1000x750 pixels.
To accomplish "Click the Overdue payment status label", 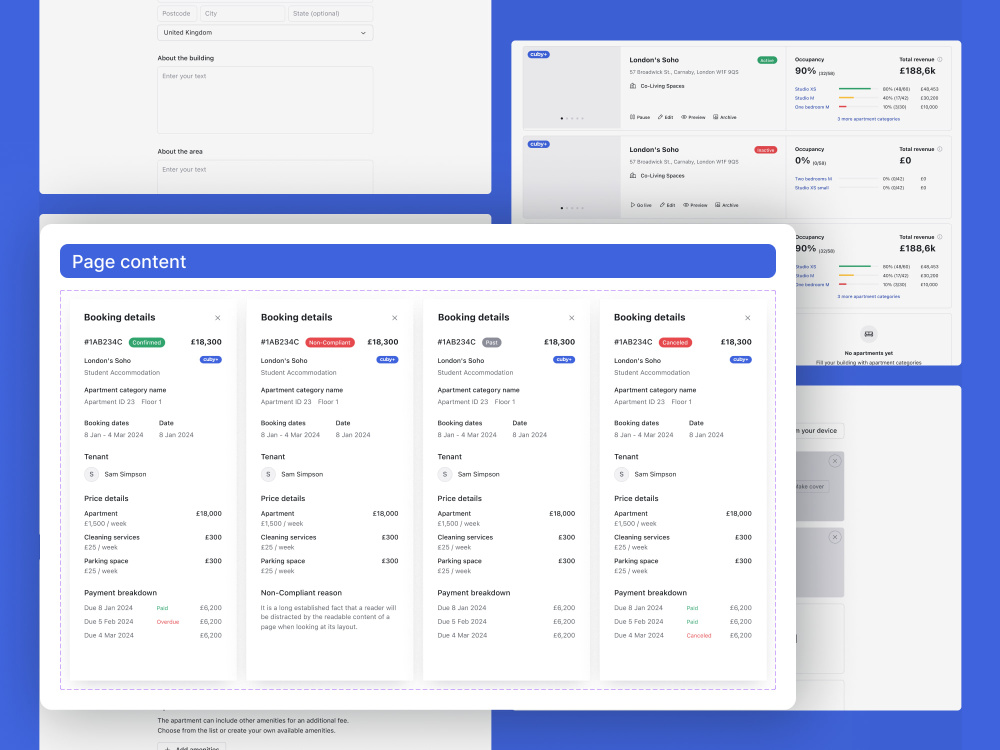I will pyautogui.click(x=168, y=622).
